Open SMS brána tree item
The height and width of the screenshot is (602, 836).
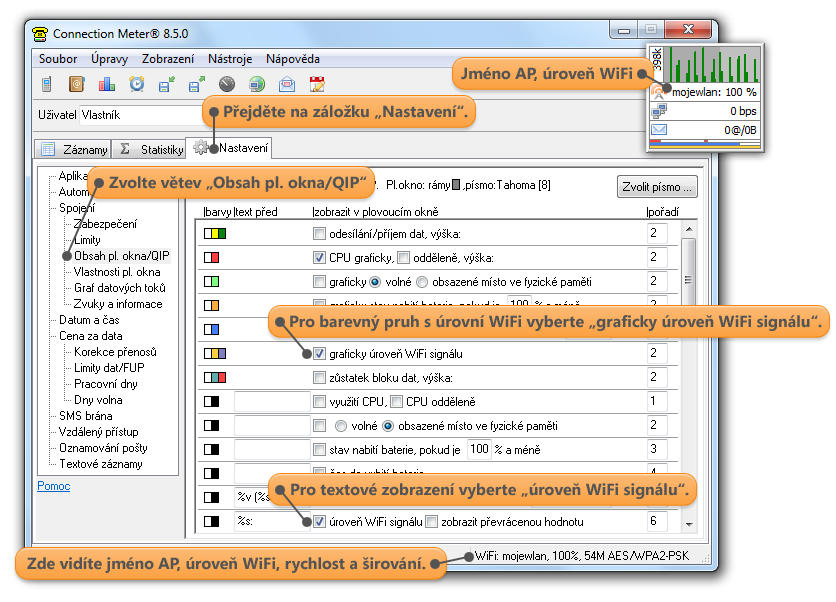point(85,416)
